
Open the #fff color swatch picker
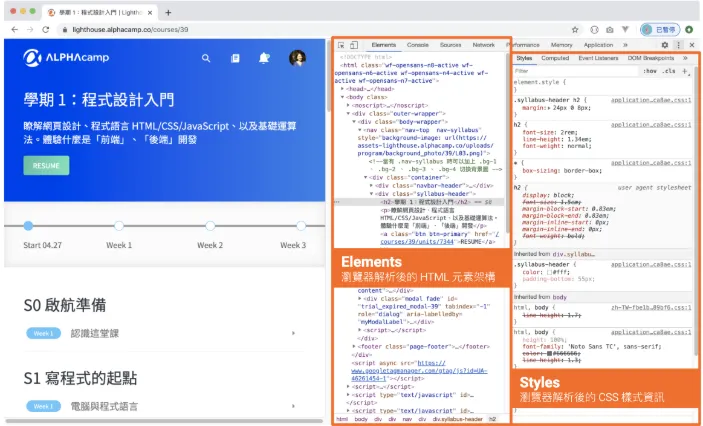[x=550, y=272]
